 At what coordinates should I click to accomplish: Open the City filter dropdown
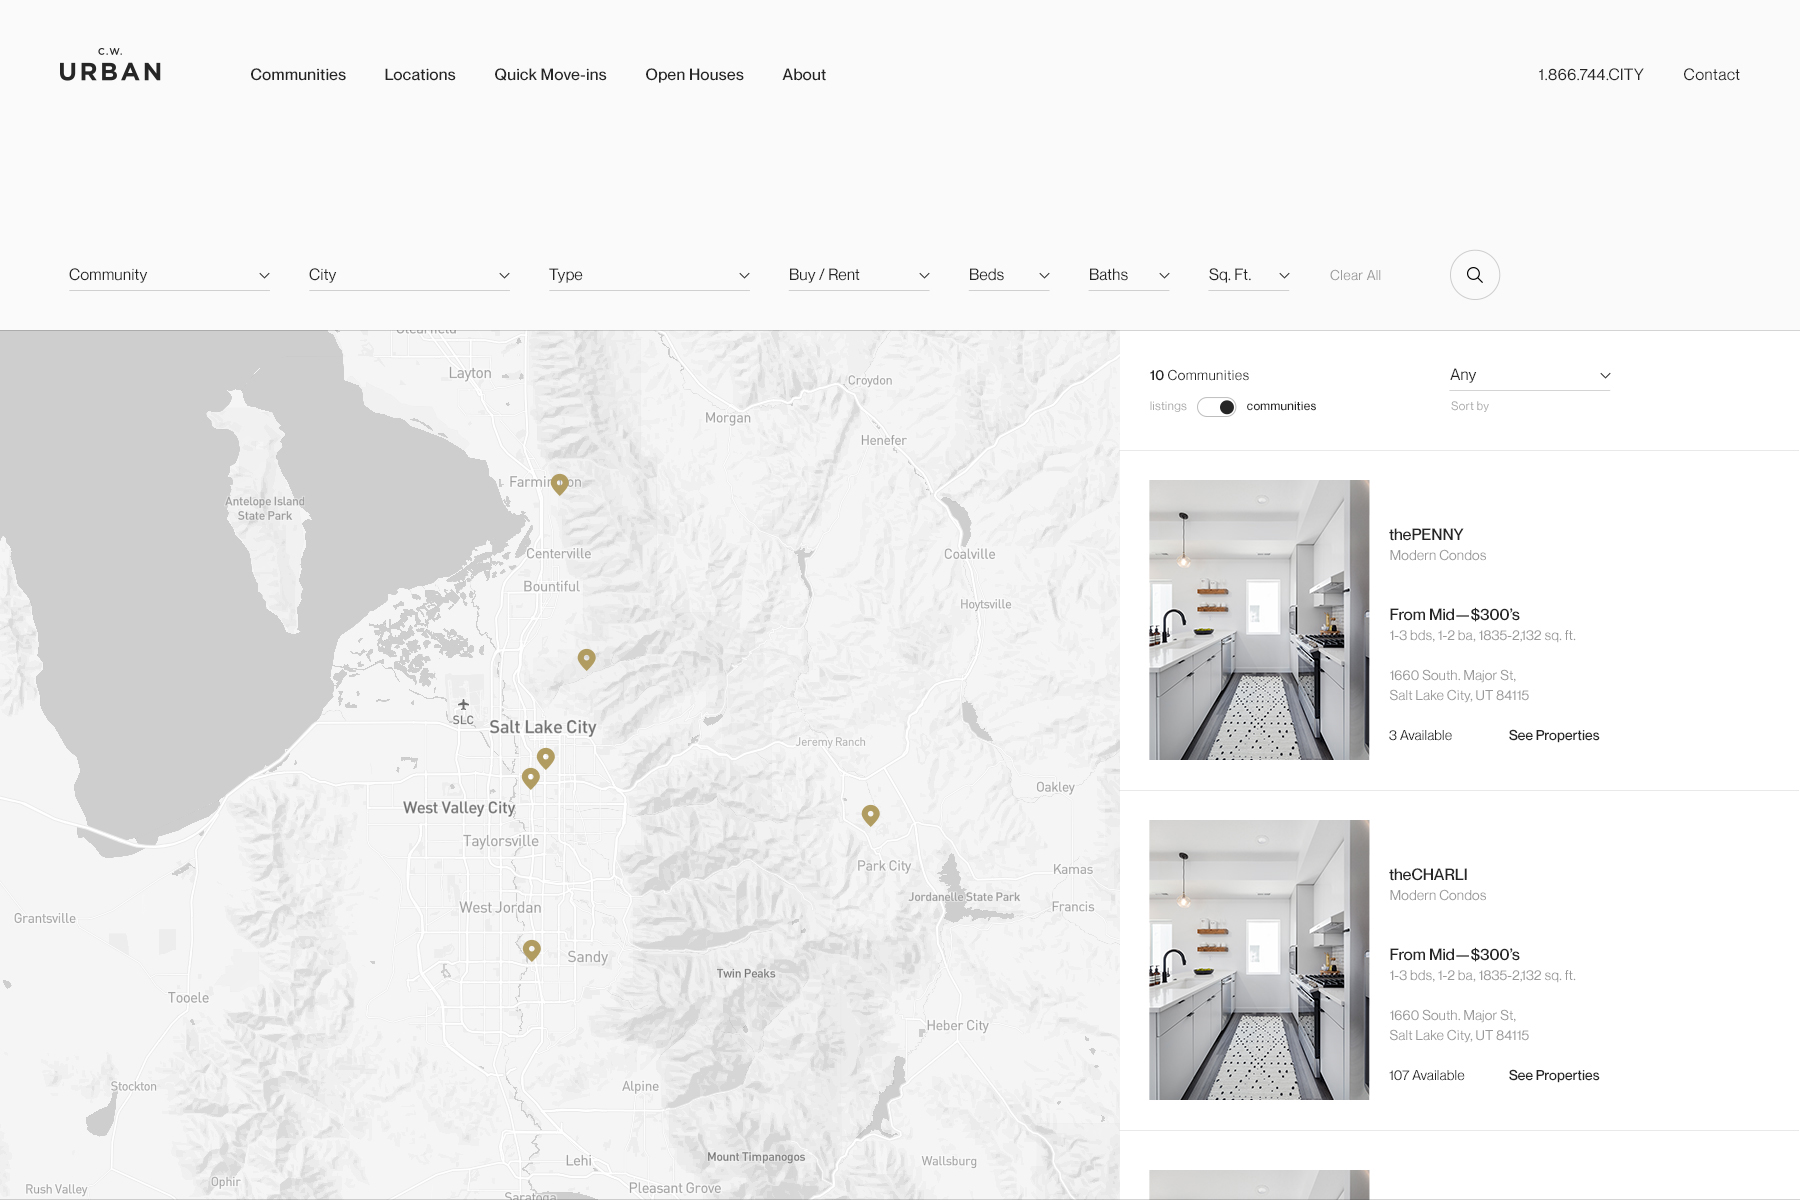[409, 275]
